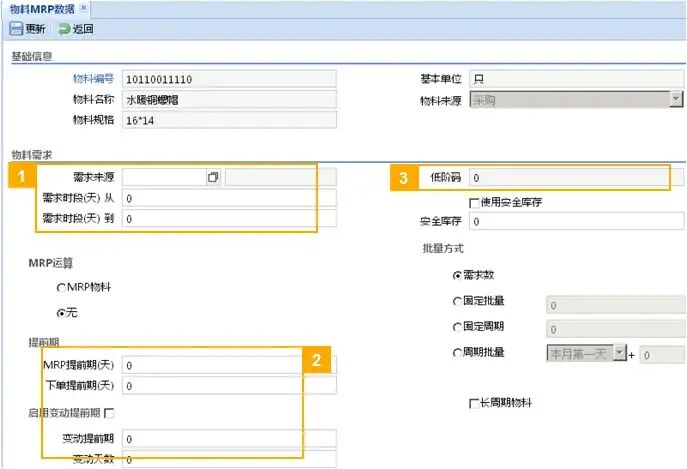Close the 物料MRP数据 tab
Screen dimensions: 687x469
[84, 8]
